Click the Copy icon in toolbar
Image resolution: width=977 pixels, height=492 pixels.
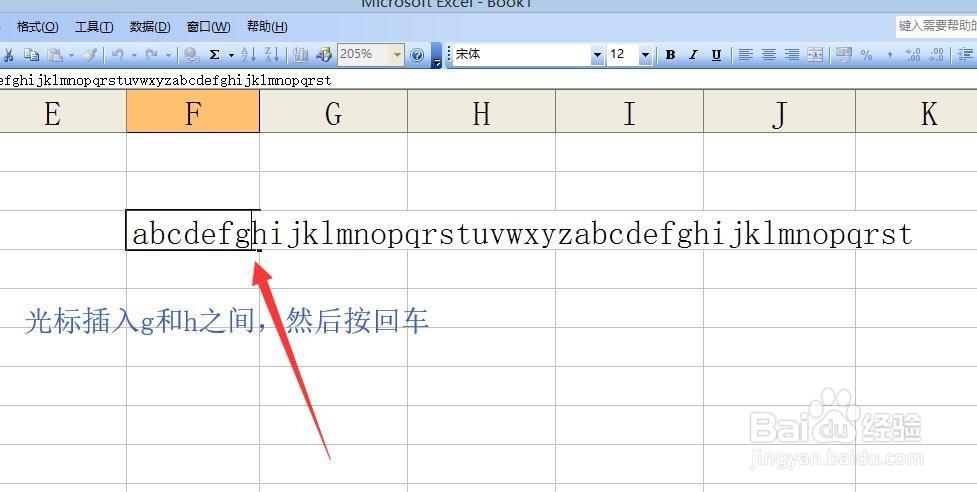pyautogui.click(x=31, y=55)
